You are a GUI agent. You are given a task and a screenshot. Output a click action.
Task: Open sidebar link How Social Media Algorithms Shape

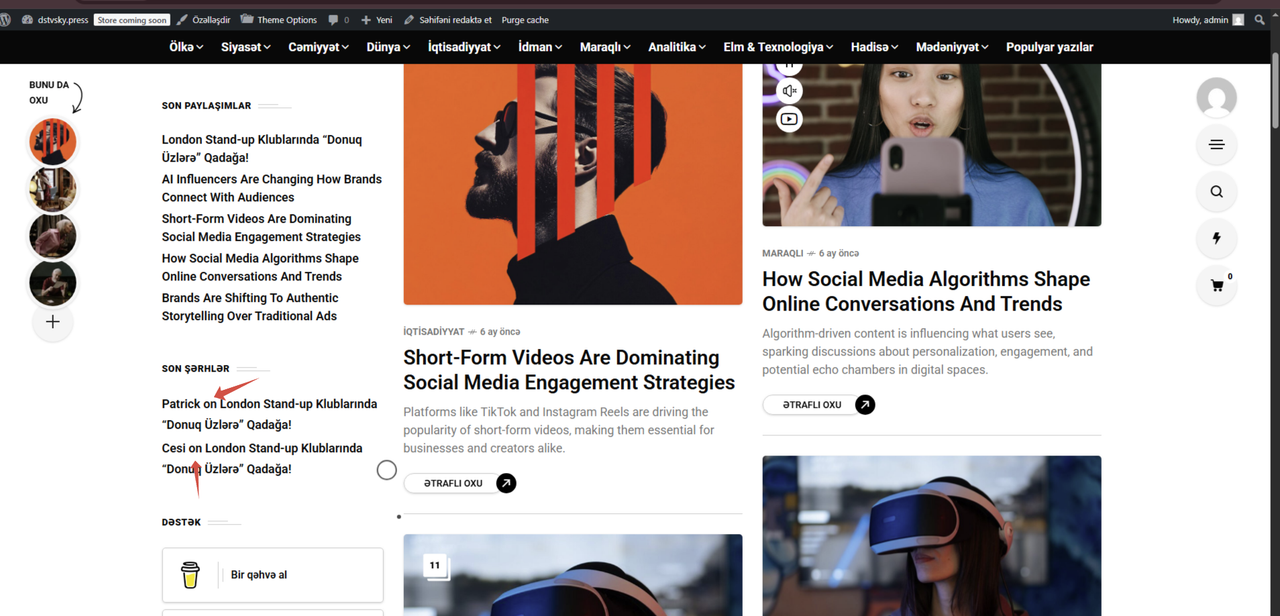click(x=260, y=267)
